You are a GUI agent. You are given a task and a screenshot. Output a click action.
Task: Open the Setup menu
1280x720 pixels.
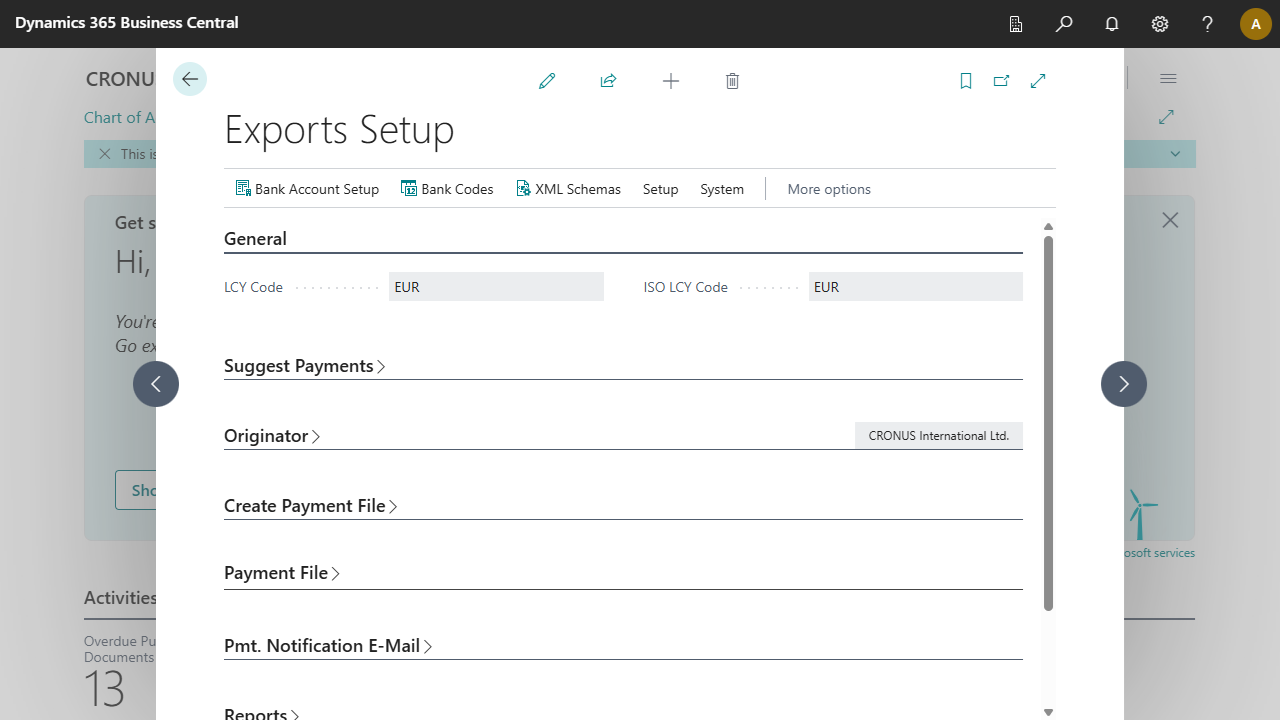point(660,189)
